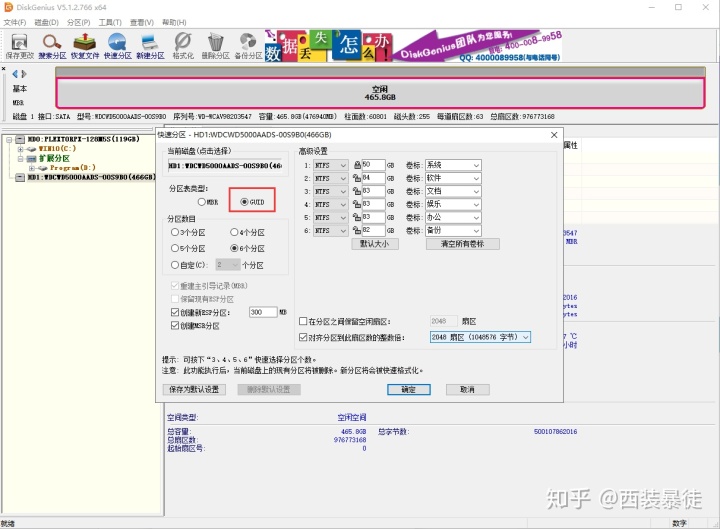Click the DiskGenius data recovery banner

coord(413,46)
